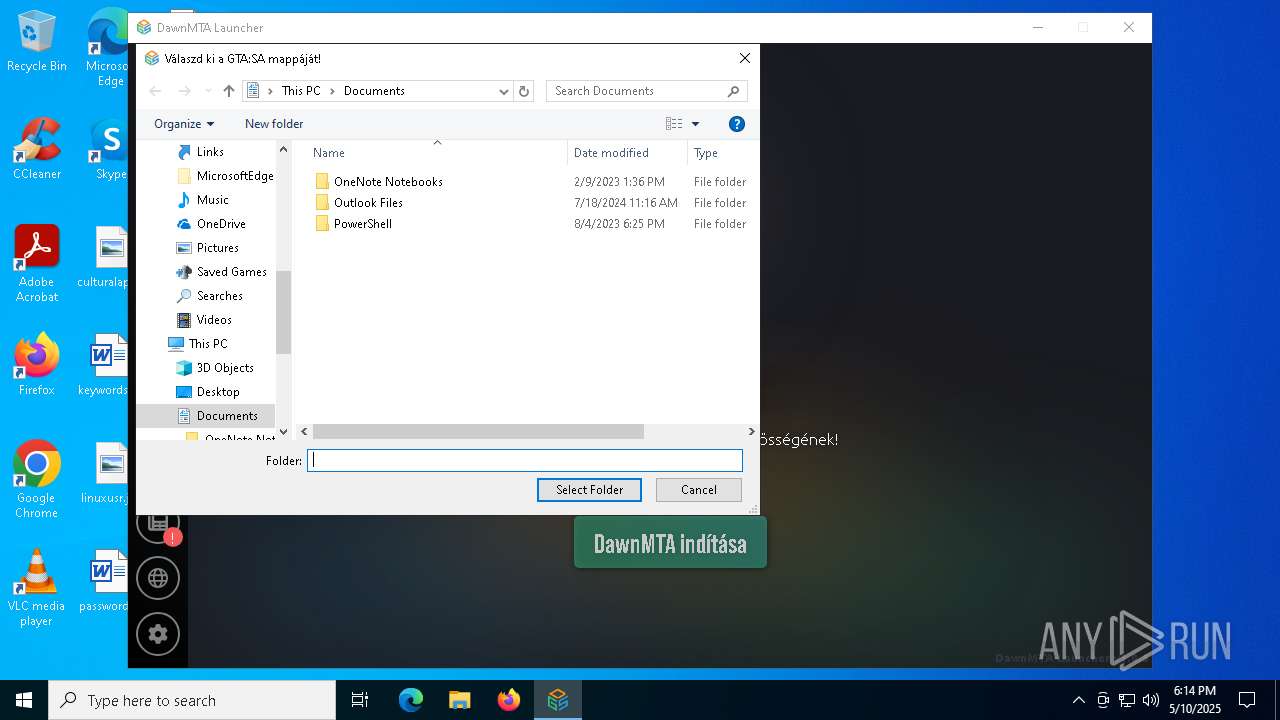Select Desktop in the navigation tree
This screenshot has height=720, width=1280.
tap(218, 392)
